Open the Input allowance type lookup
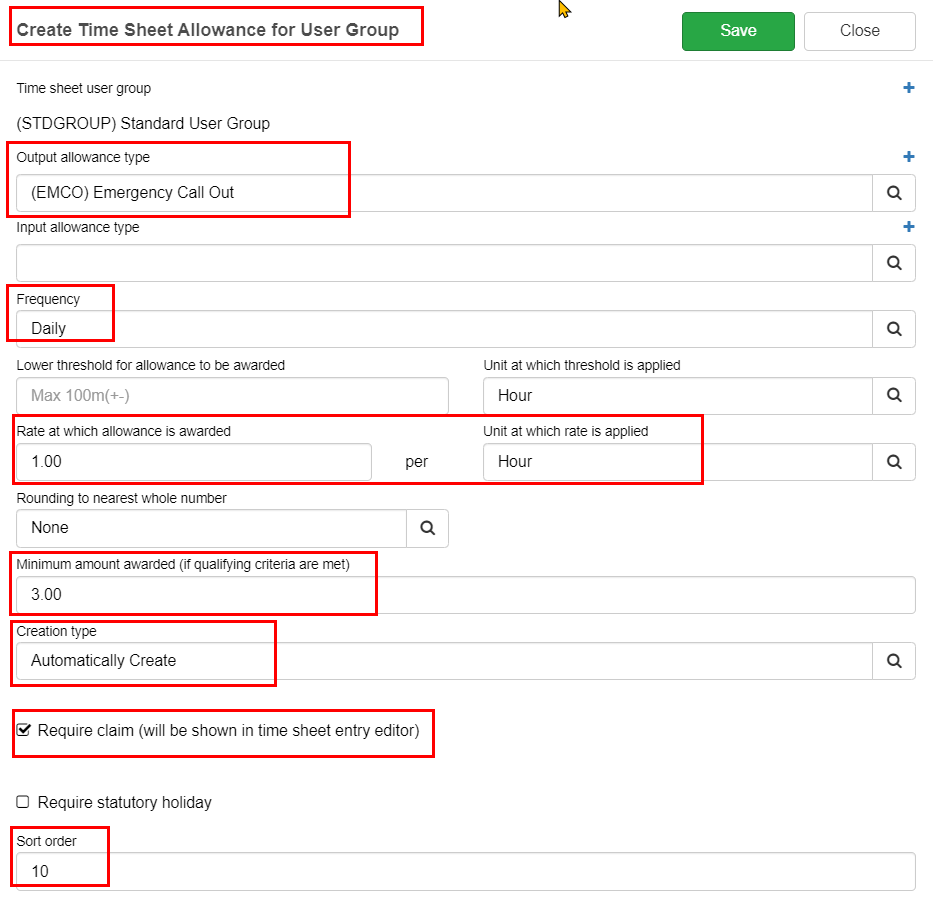The height and width of the screenshot is (914, 933). [x=893, y=262]
